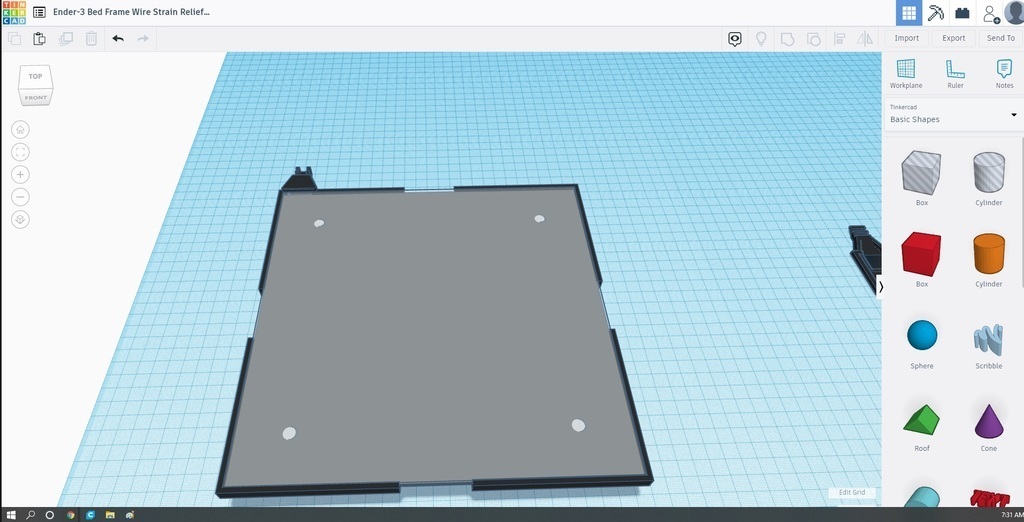
Task: Click the Zoom in plus button
Action: (20, 174)
